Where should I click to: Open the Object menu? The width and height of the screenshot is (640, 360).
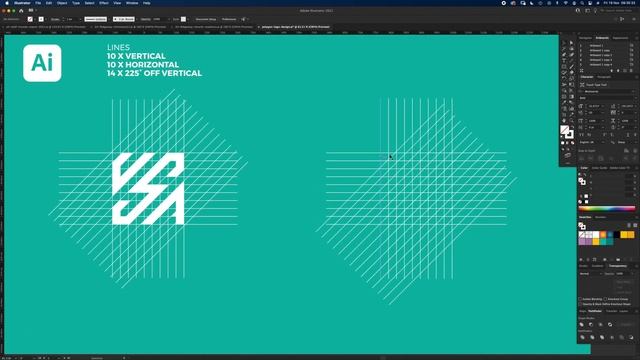coord(62,3)
